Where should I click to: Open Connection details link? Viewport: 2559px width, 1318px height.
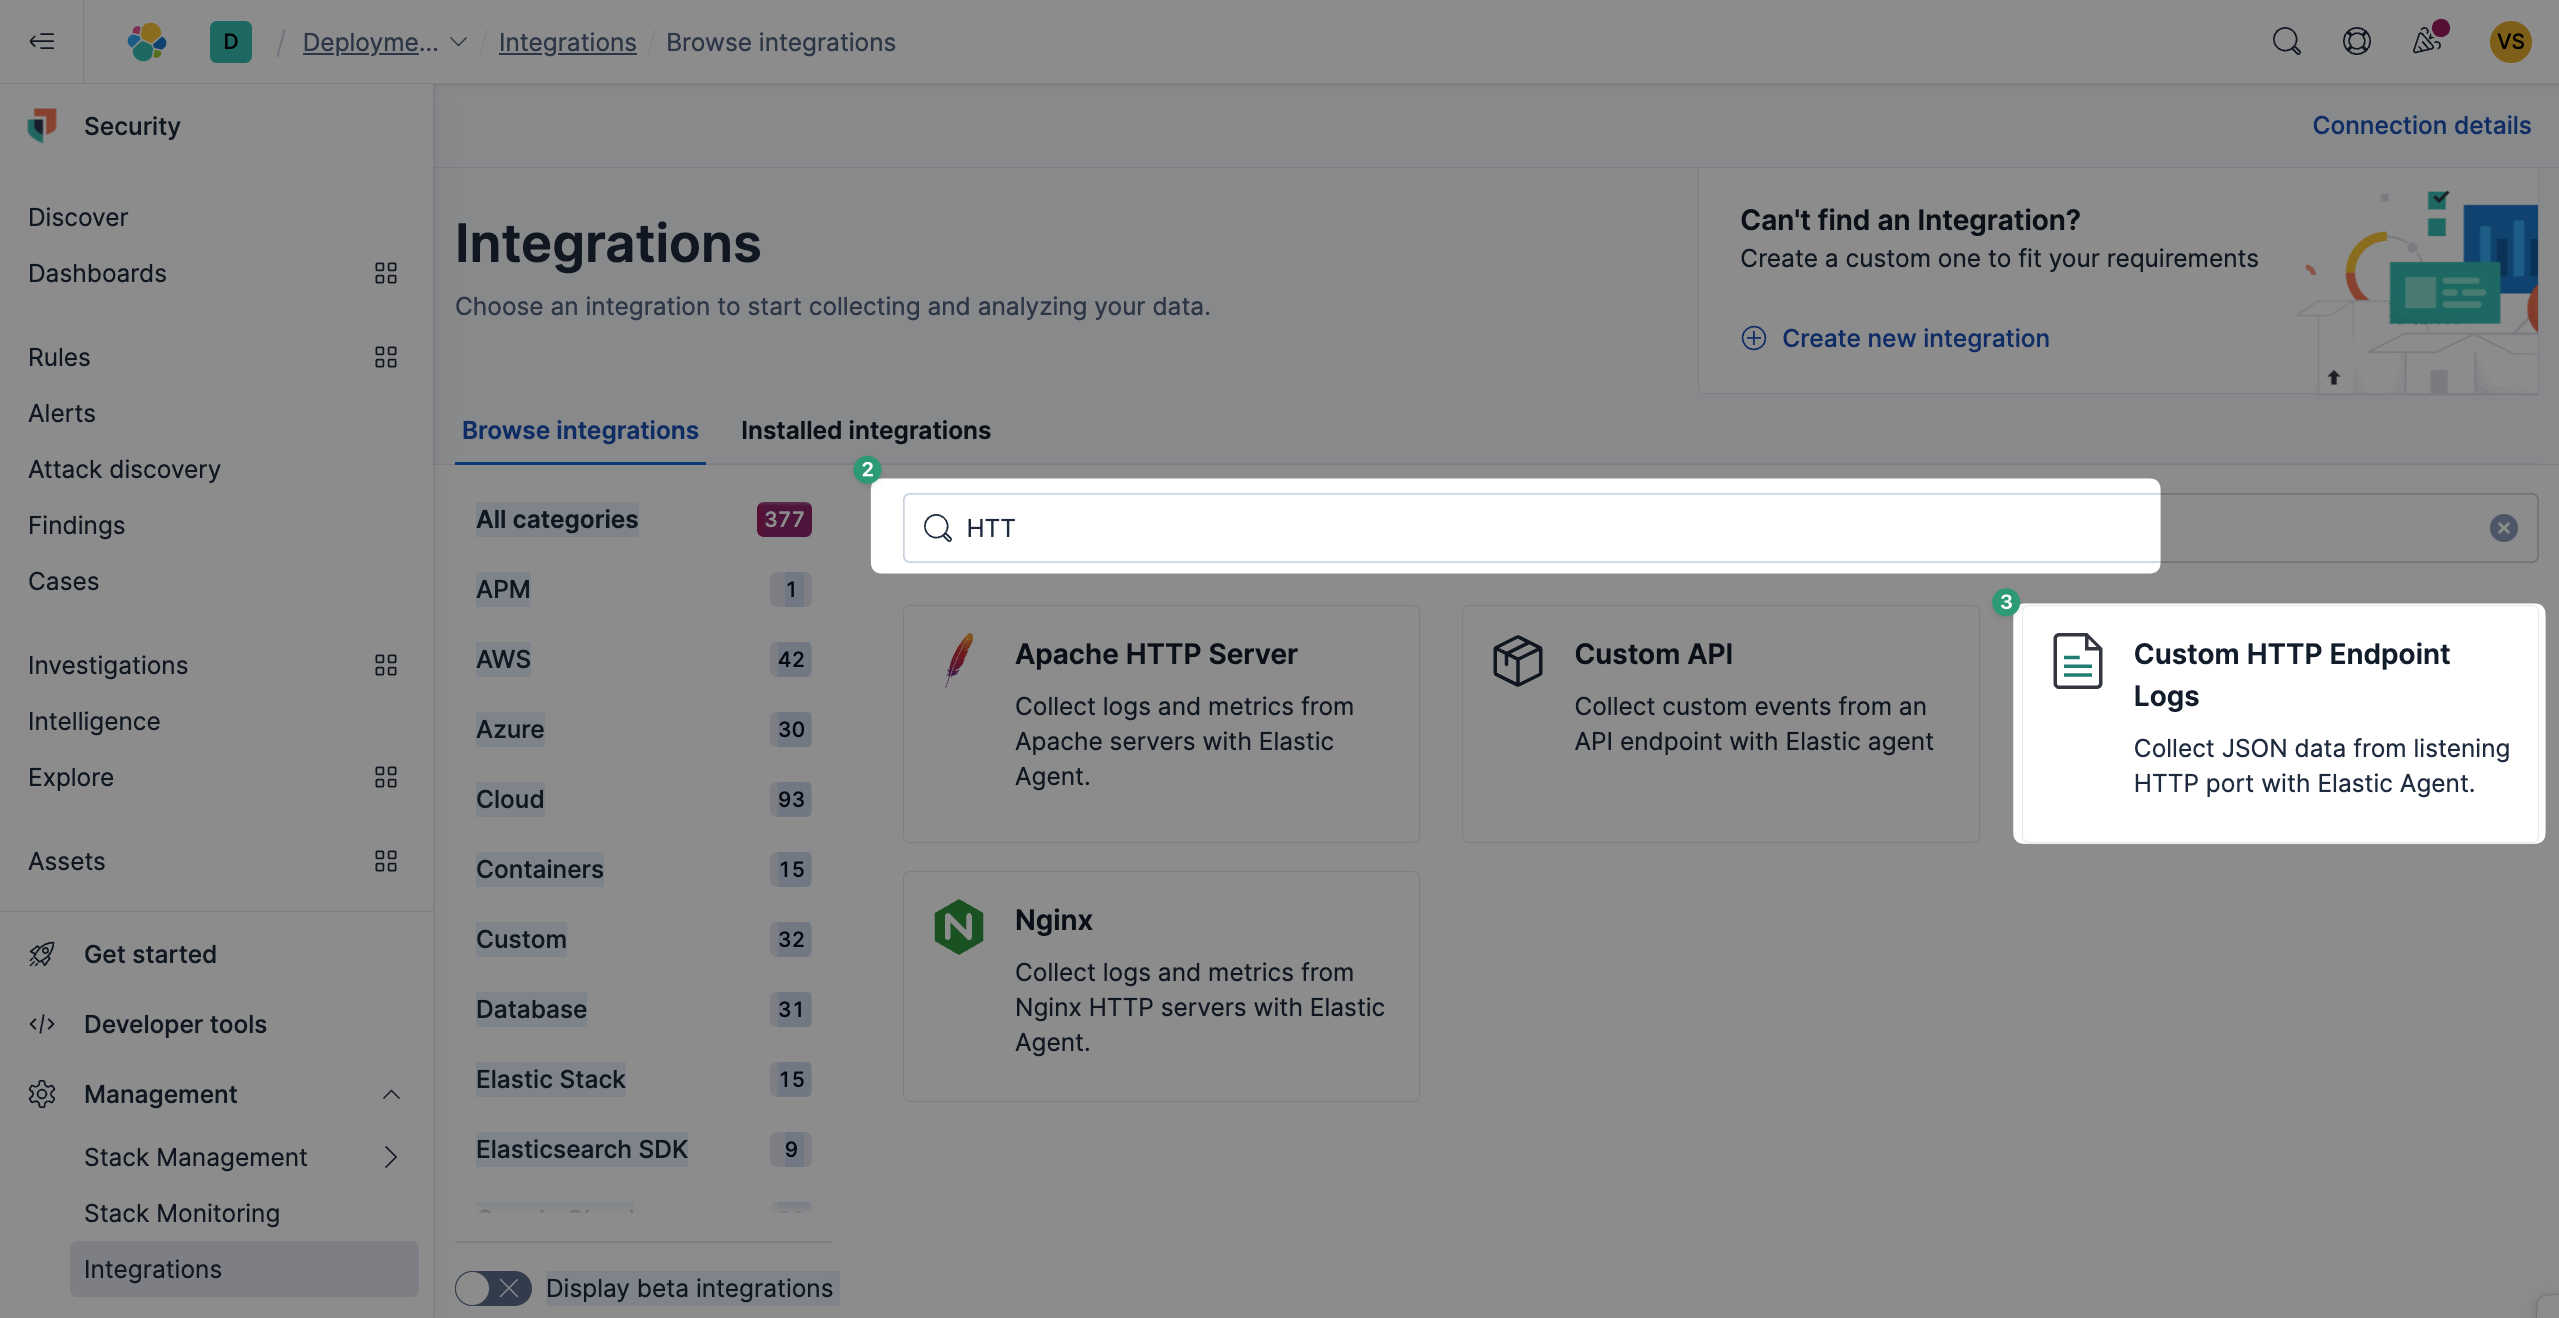click(x=2422, y=125)
